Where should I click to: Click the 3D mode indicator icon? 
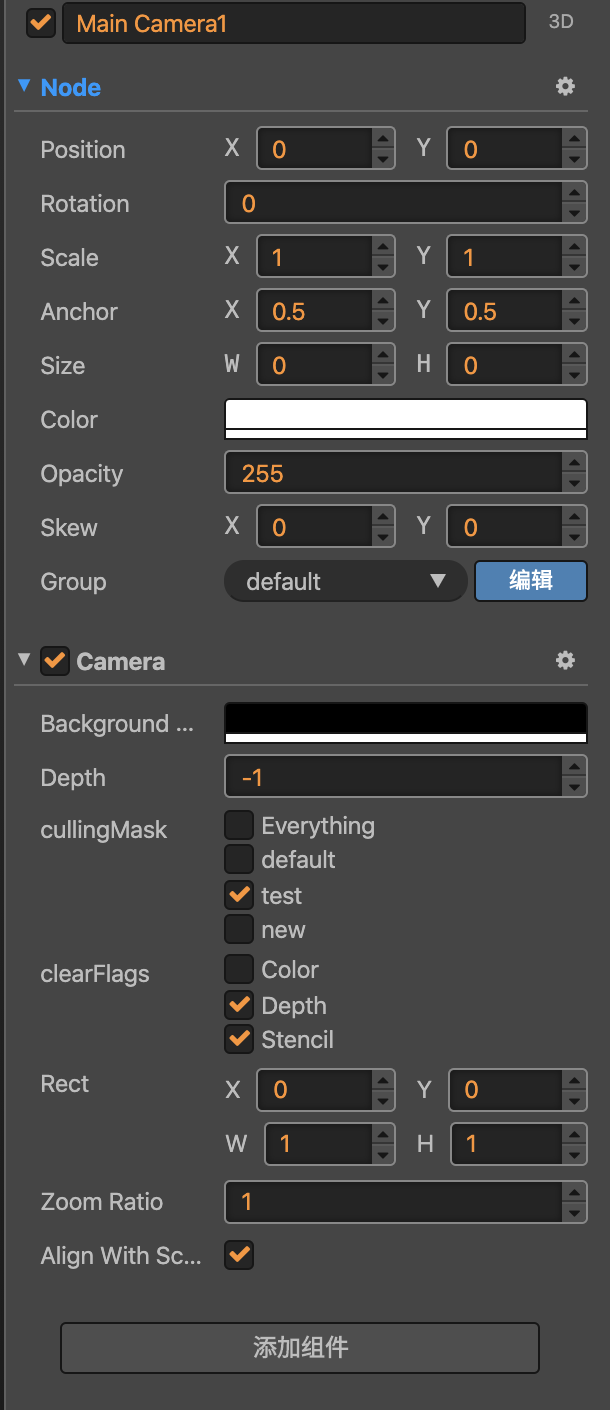[x=561, y=21]
